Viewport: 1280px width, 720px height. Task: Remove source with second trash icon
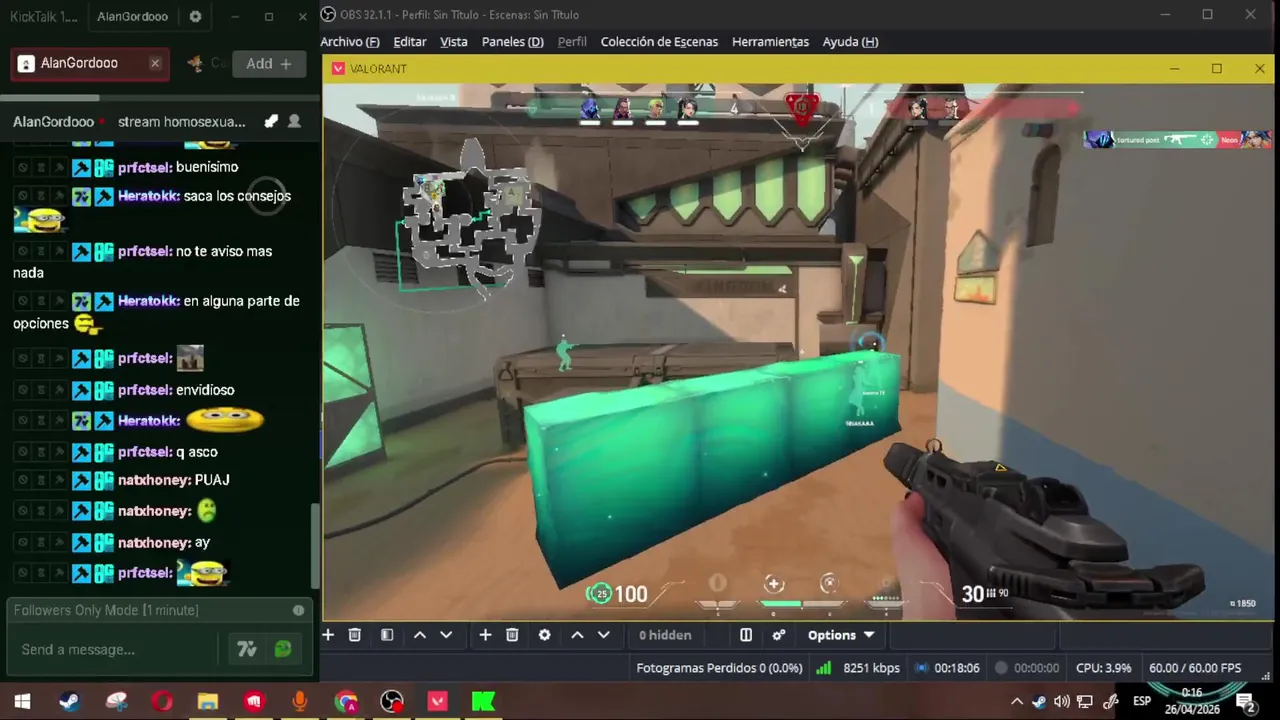(512, 635)
